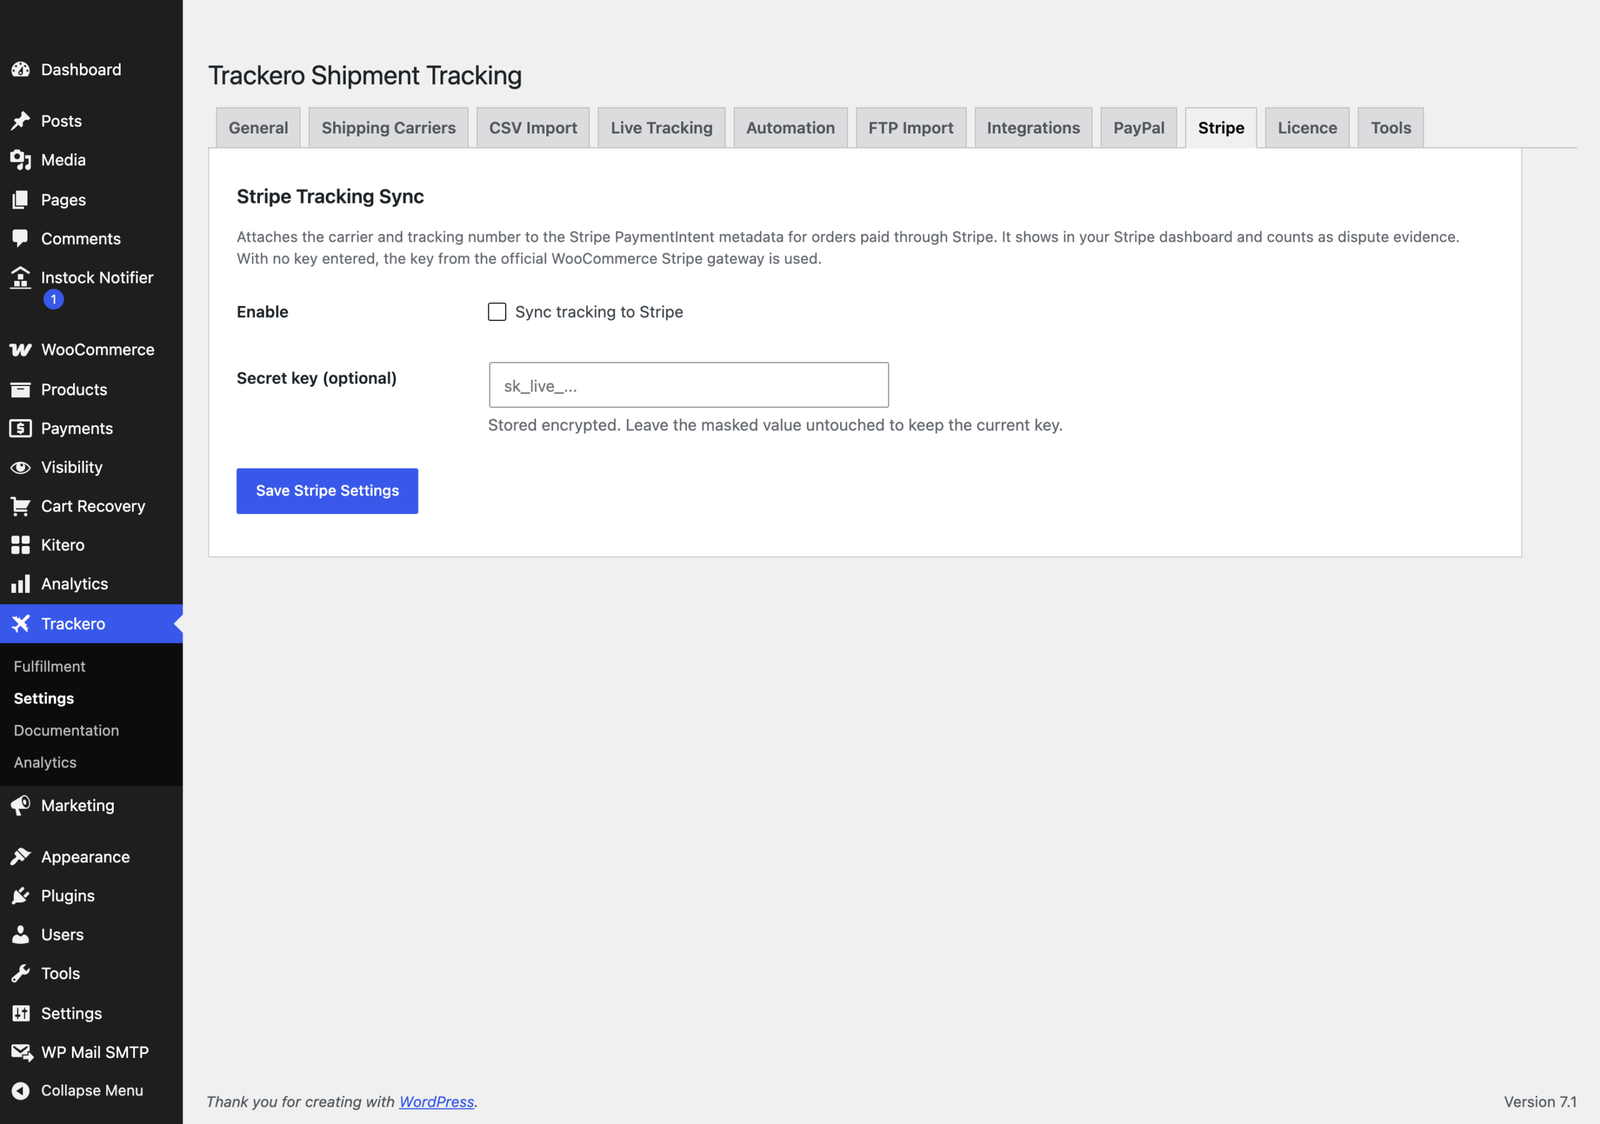Click the Stripe Tracking Sync heading
The image size is (1600, 1124).
[330, 197]
